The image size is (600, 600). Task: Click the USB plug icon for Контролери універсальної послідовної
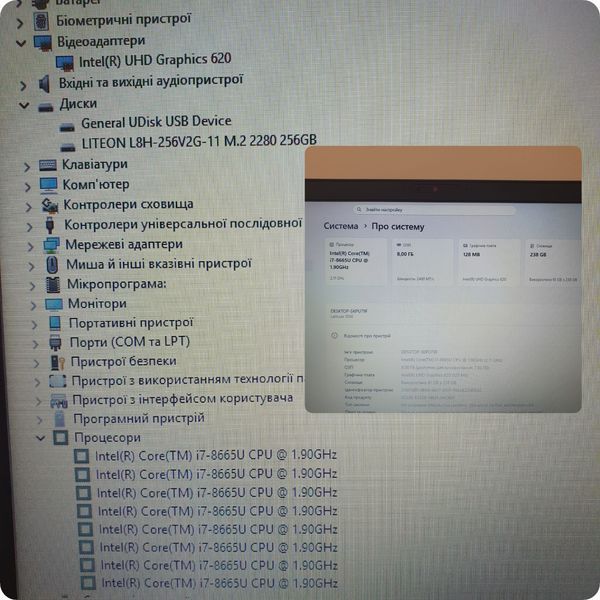coord(50,225)
